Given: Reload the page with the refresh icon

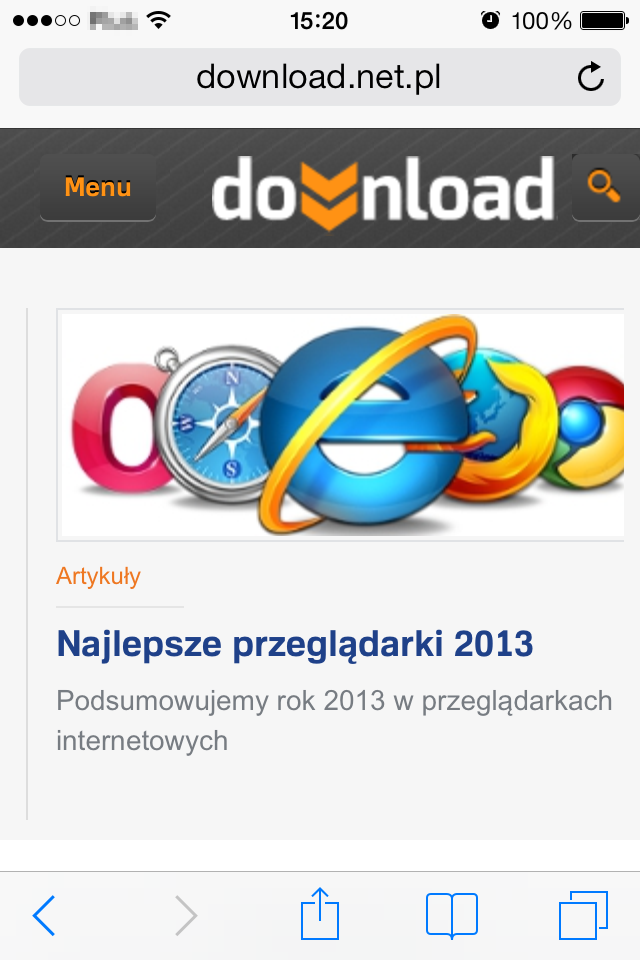Looking at the screenshot, I should click(x=591, y=77).
